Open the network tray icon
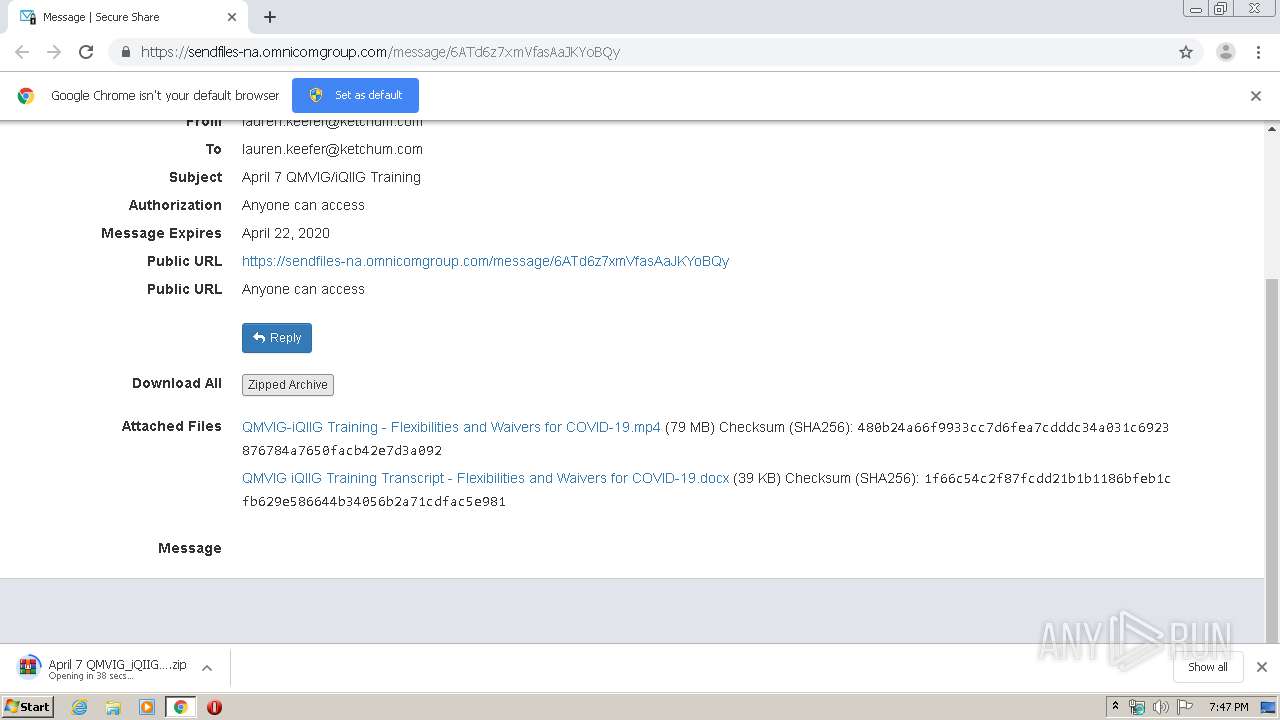The width and height of the screenshot is (1280, 720). pos(1137,707)
